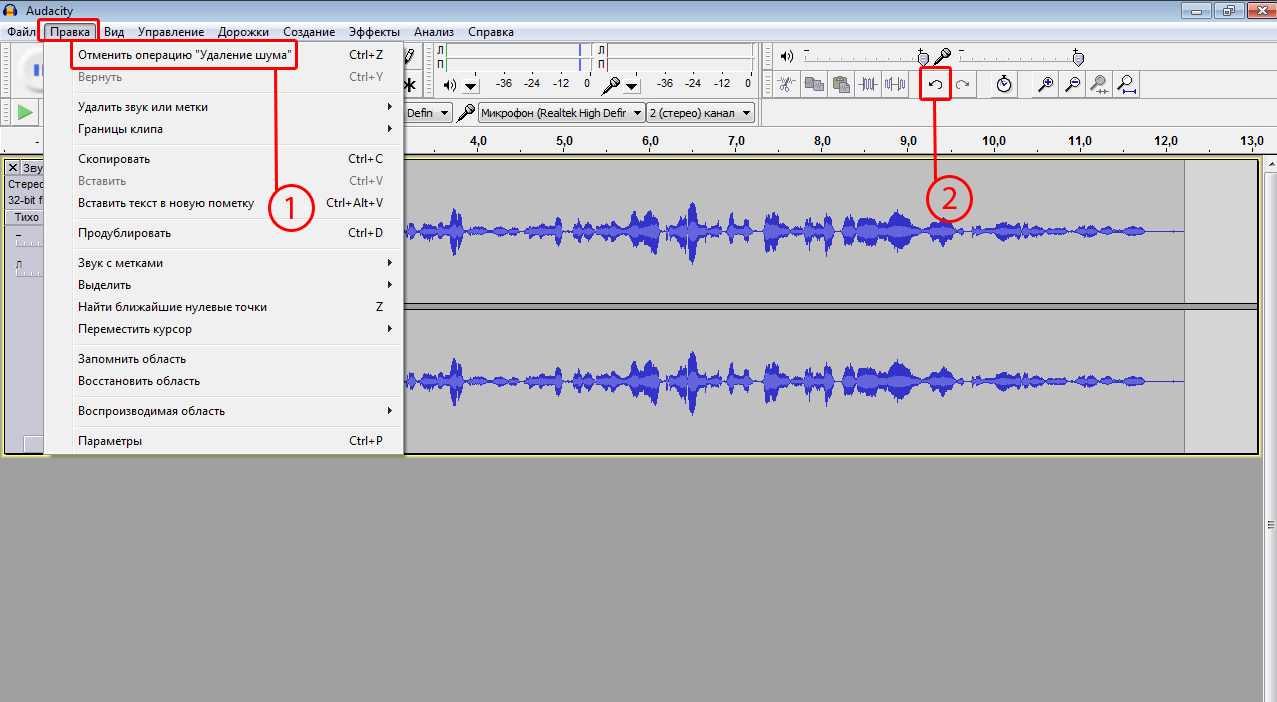This screenshot has width=1277, height=702.
Task: Click the Silence audio toolbar icon
Action: point(894,85)
